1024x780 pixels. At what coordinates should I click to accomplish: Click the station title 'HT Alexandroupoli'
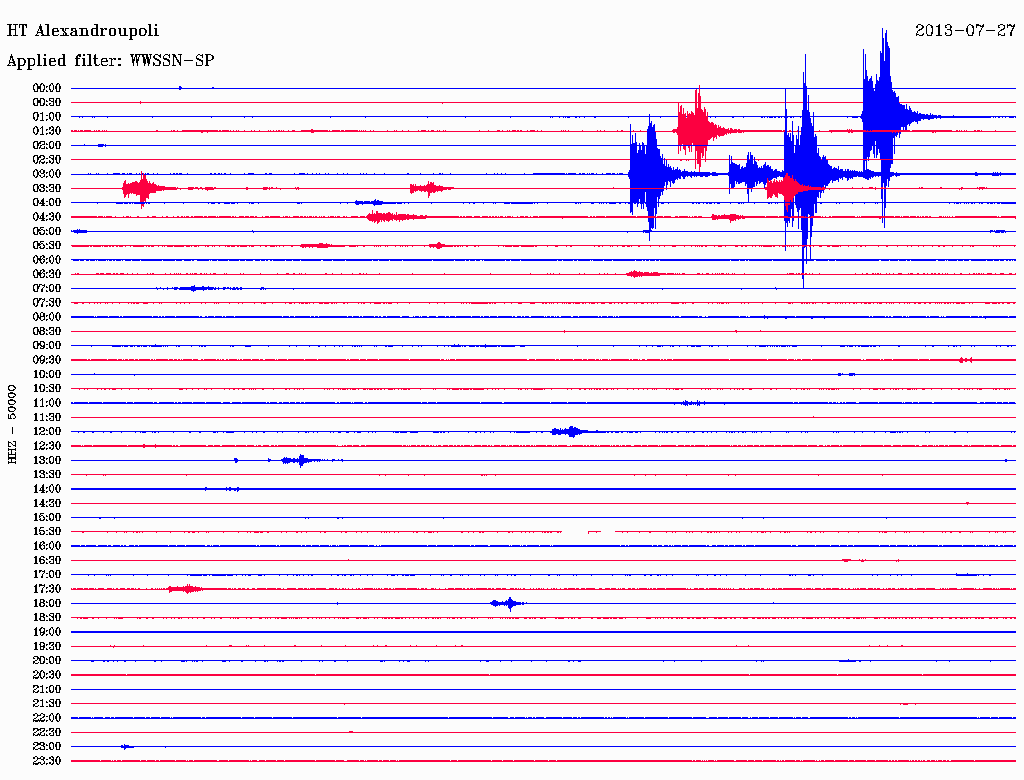[x=82, y=31]
